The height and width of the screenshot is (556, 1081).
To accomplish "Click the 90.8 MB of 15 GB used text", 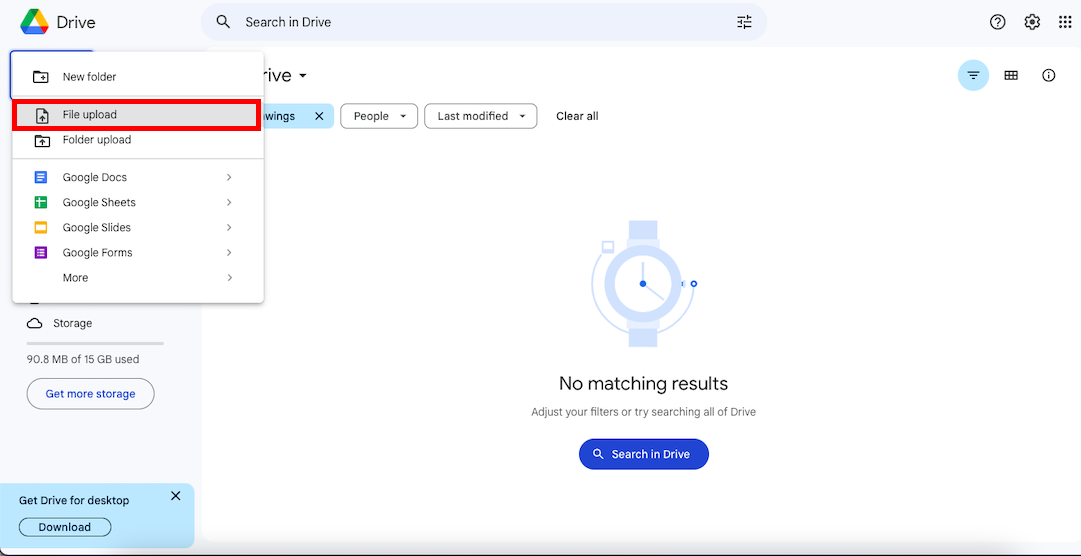I will pyautogui.click(x=83, y=359).
